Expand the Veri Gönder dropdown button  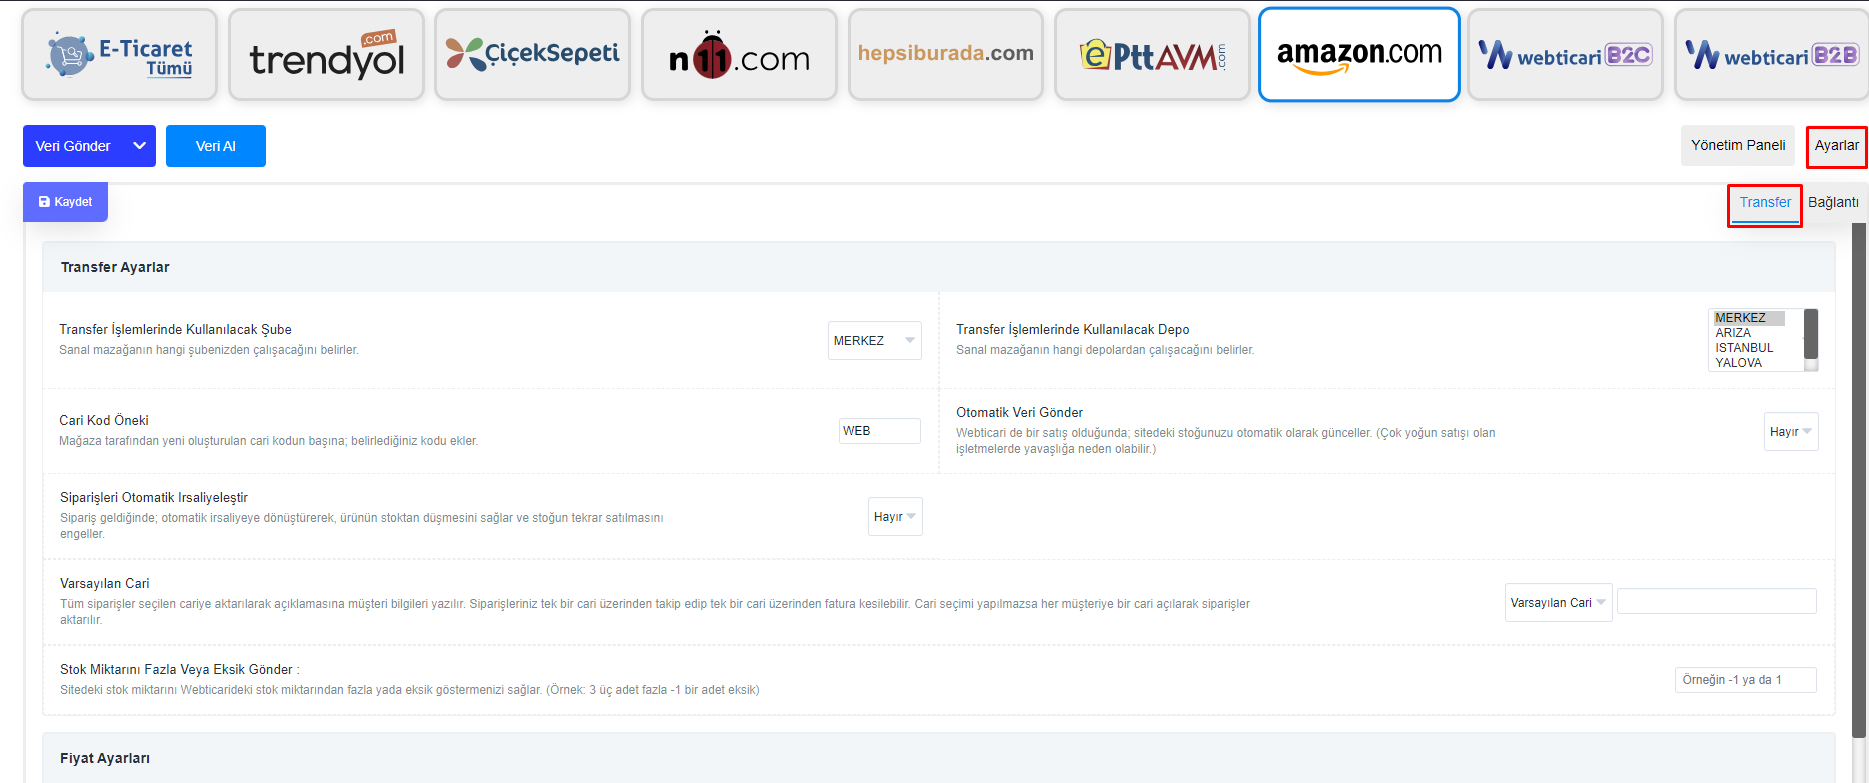pyautogui.click(x=89, y=146)
